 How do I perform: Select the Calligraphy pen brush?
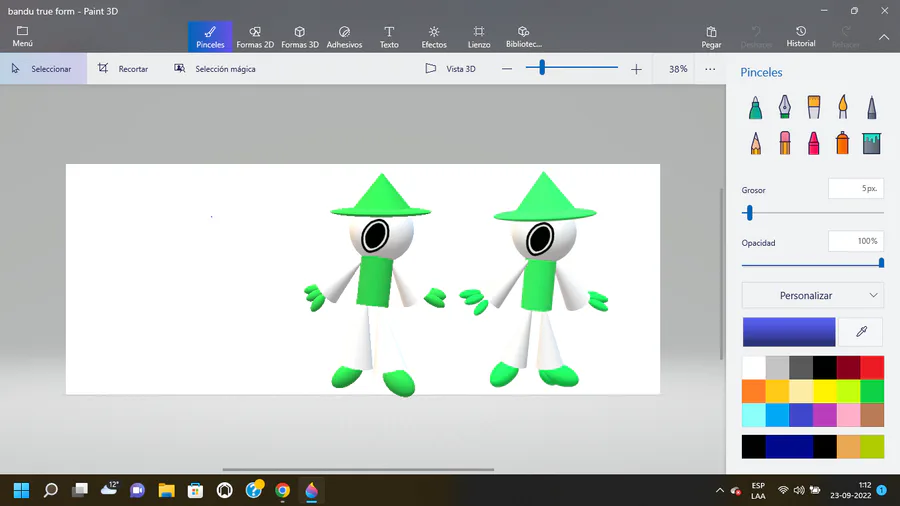pos(785,107)
